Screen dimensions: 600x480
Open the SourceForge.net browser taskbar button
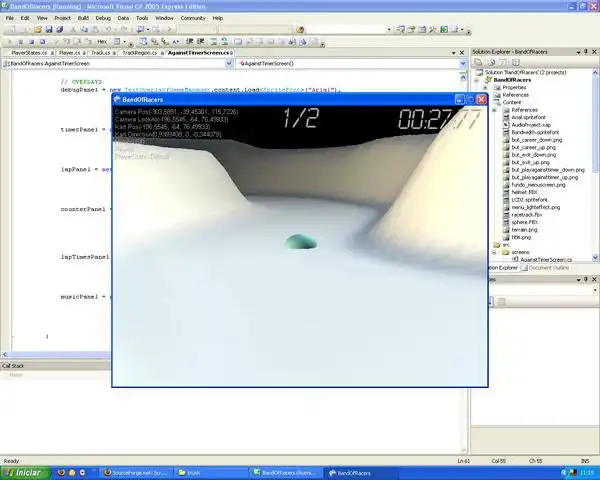(136, 473)
